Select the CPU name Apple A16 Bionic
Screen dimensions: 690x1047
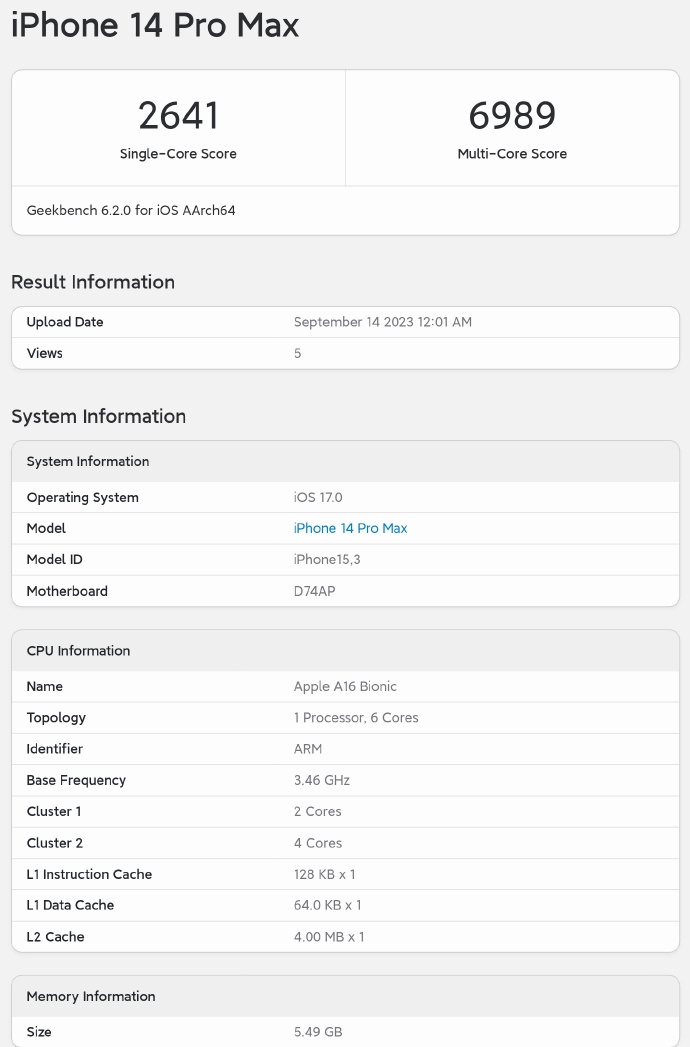point(345,686)
